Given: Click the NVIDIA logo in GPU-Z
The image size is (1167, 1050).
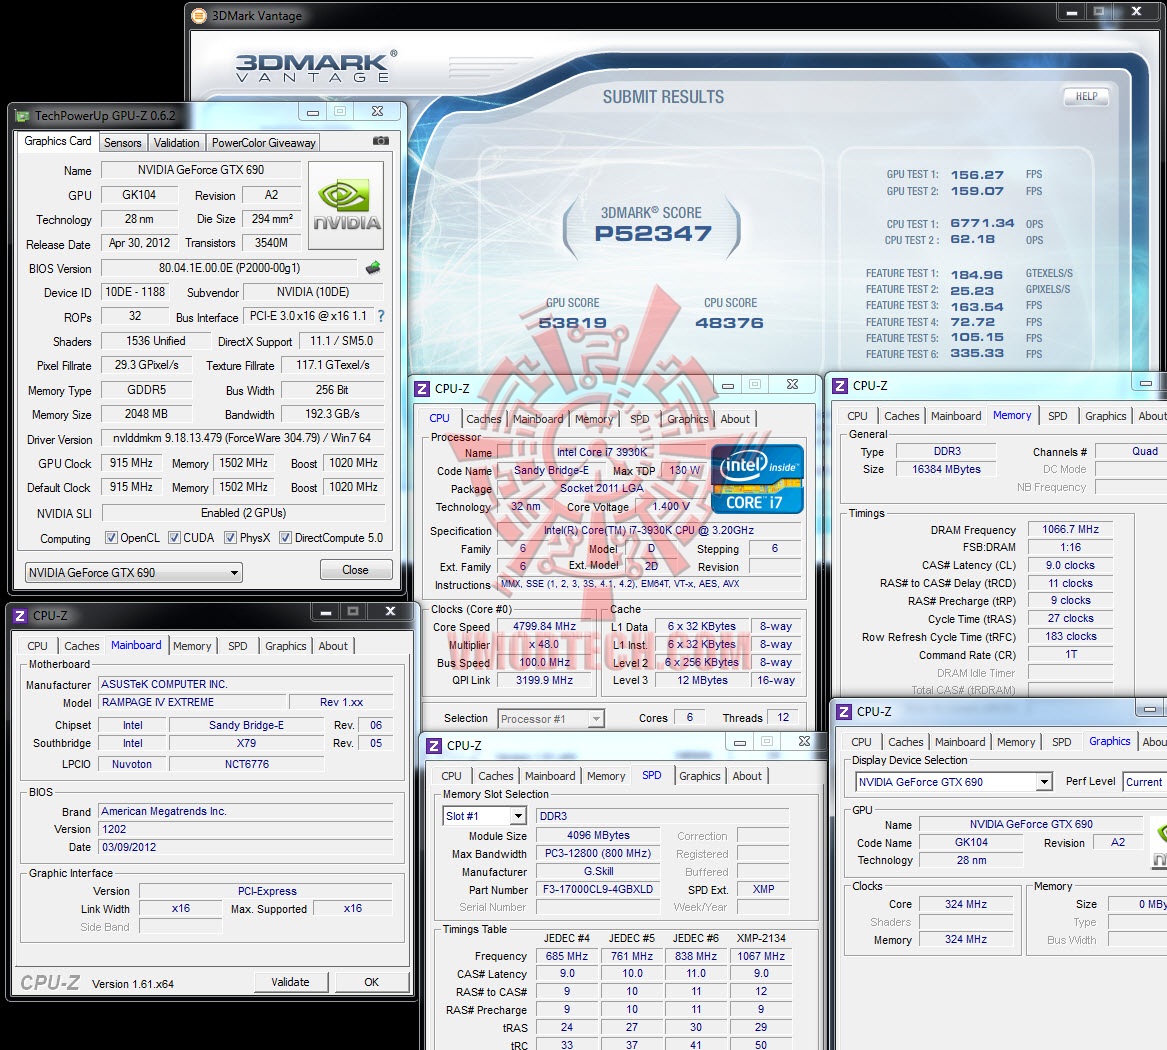Looking at the screenshot, I should pyautogui.click(x=346, y=205).
